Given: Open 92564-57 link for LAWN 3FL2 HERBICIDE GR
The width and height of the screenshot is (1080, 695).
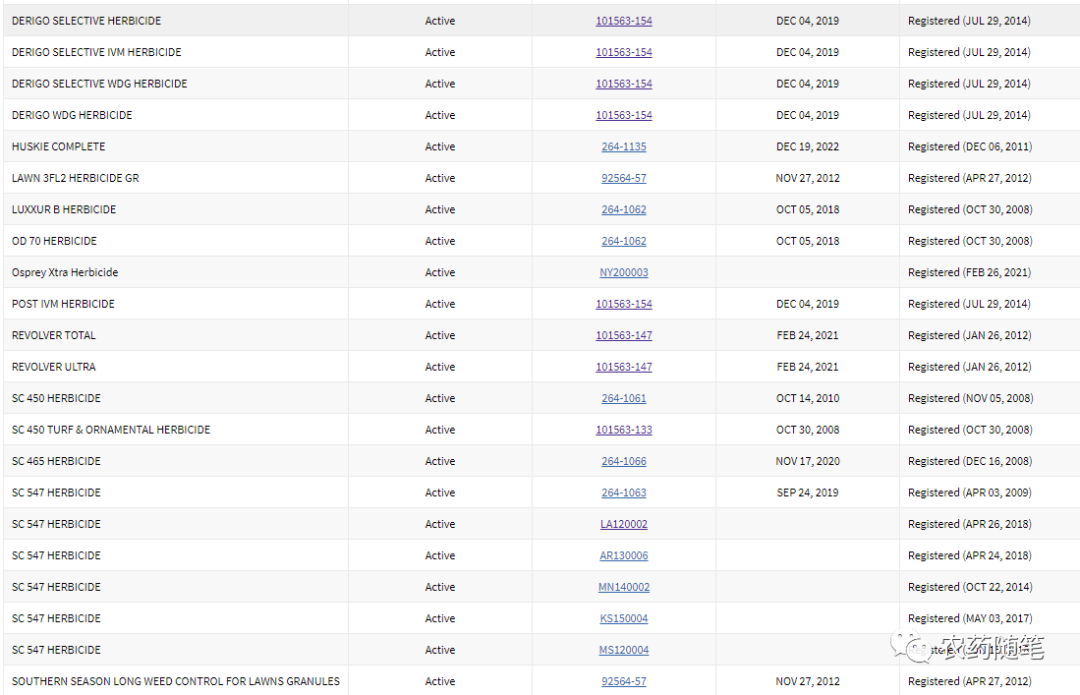Looking at the screenshot, I should (x=623, y=178).
